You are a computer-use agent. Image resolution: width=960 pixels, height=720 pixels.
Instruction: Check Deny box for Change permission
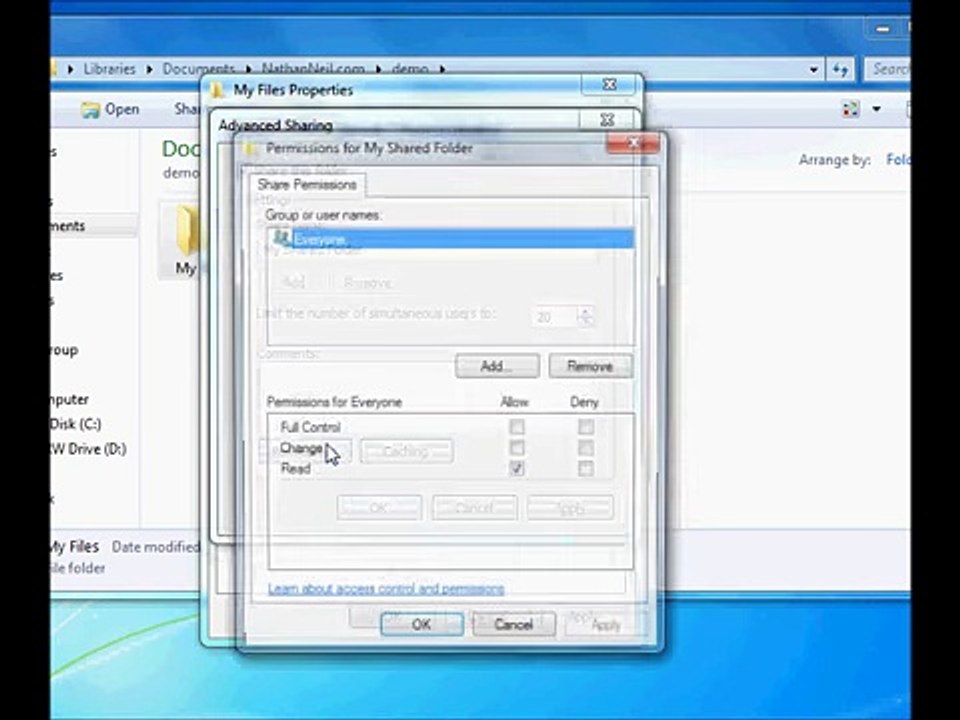586,448
